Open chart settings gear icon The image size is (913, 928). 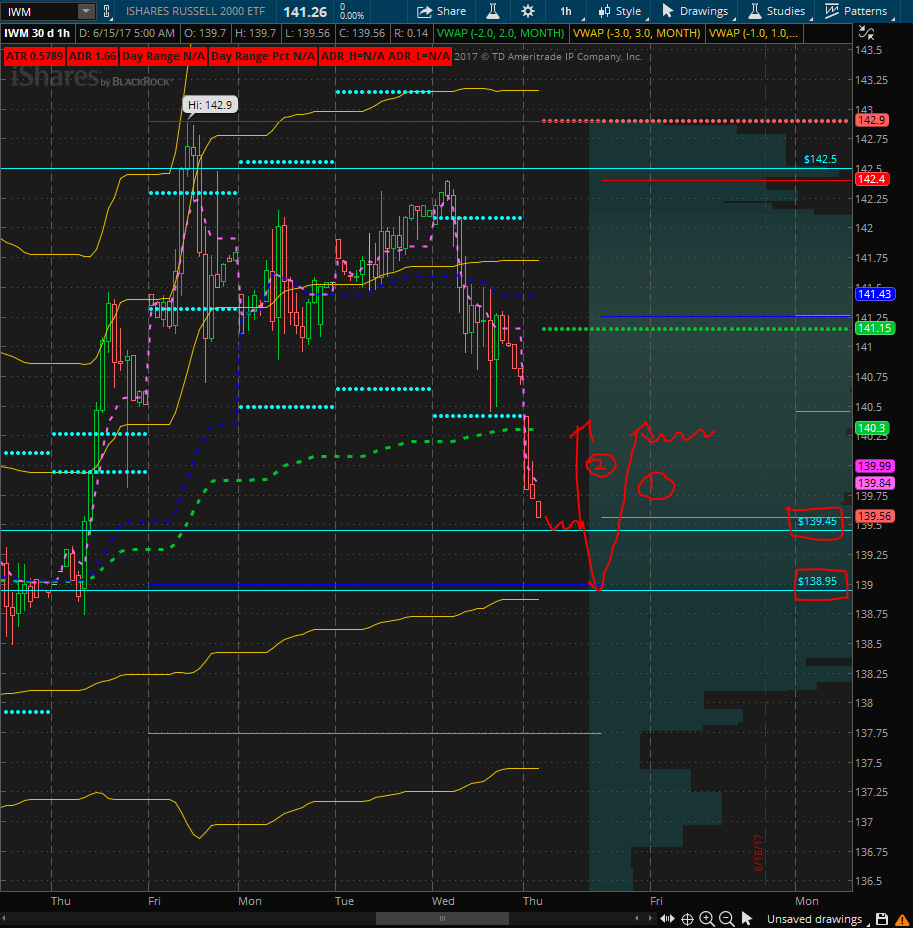point(528,11)
